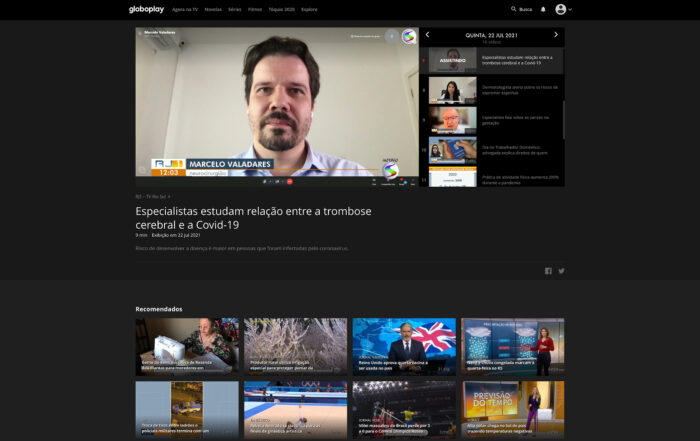
Task: Open the RJ1 - TV Rio Sul program link
Action: (x=153, y=196)
